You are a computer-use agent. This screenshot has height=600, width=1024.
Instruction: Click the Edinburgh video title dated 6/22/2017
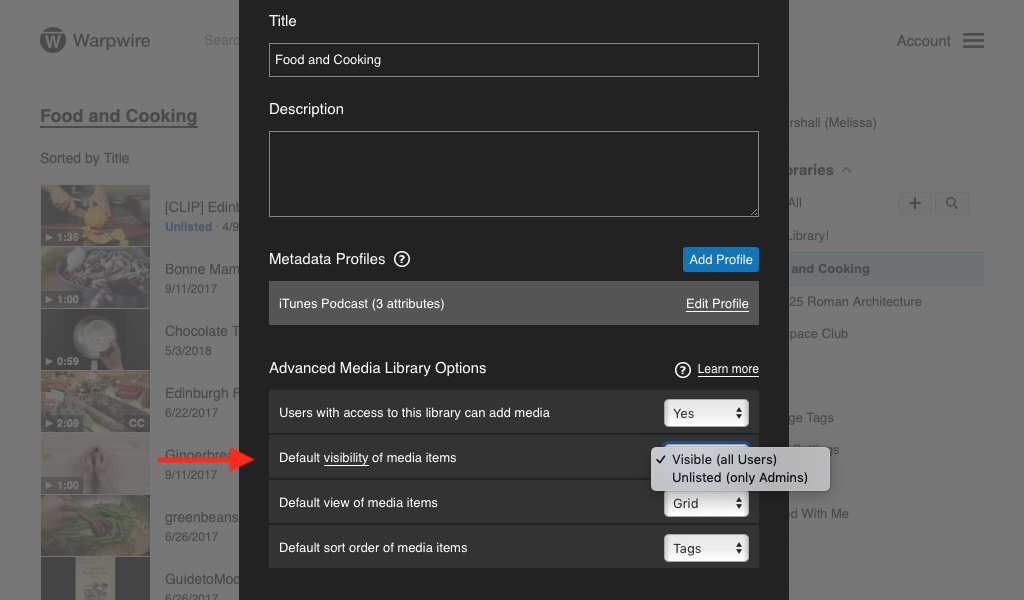[x=201, y=393]
